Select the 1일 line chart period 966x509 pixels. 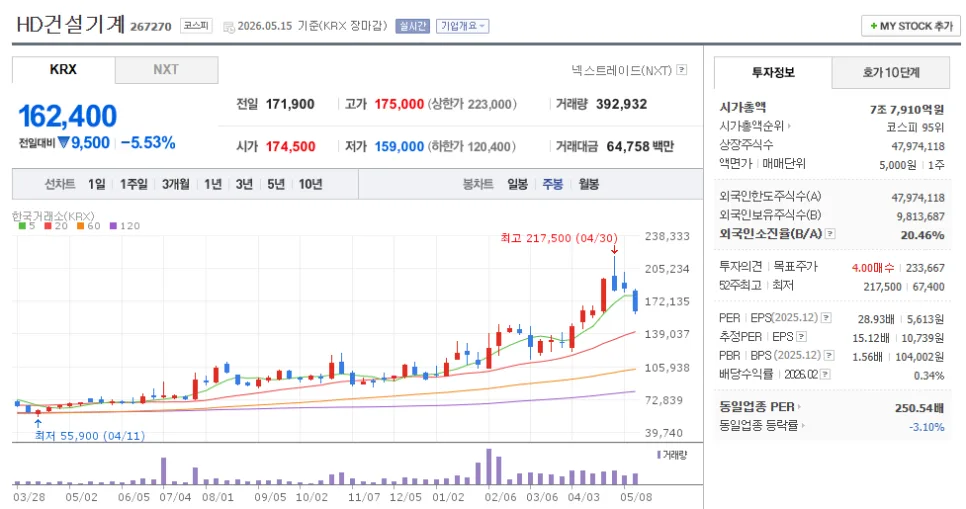[97, 184]
